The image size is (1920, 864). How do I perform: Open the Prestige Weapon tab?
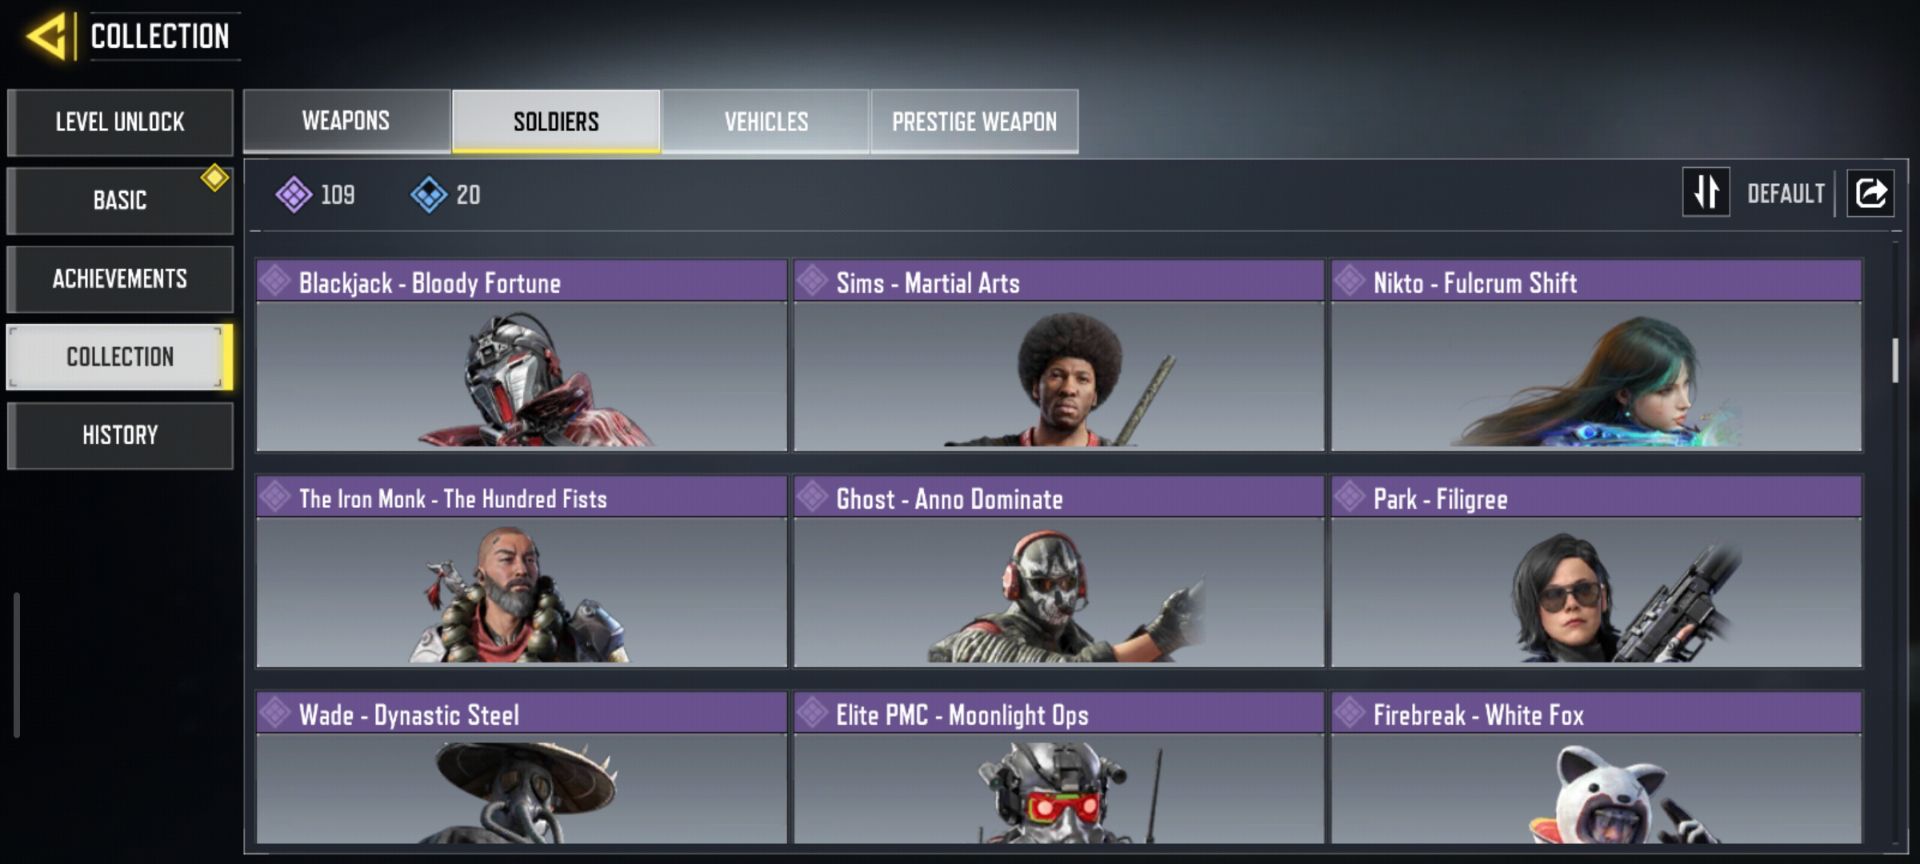[x=974, y=121]
